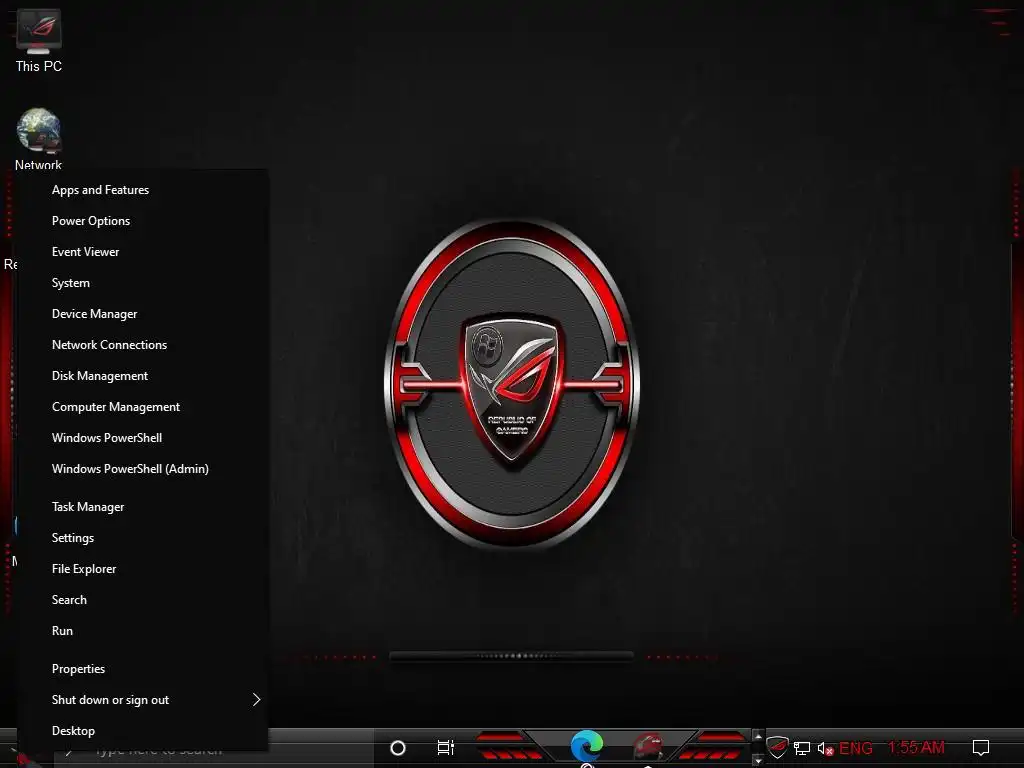
Task: Open the Run dialog entry
Action: [x=143, y=631]
